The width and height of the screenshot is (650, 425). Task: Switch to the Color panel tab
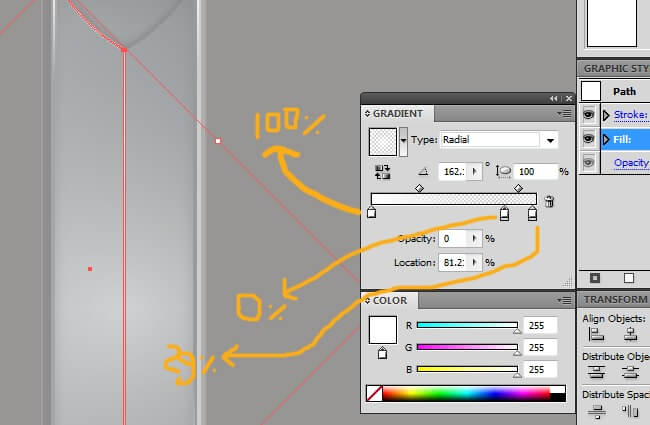pyautogui.click(x=390, y=300)
